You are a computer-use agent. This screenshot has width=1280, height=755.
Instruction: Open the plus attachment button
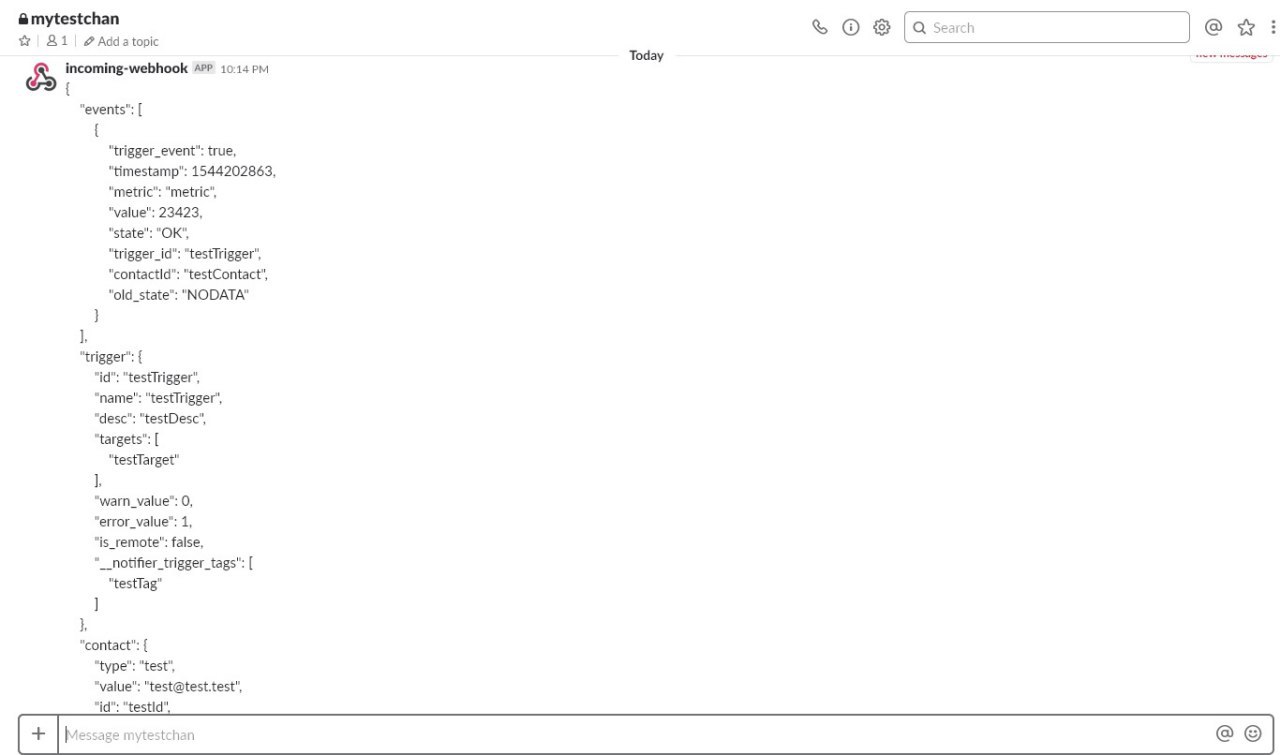coord(38,734)
